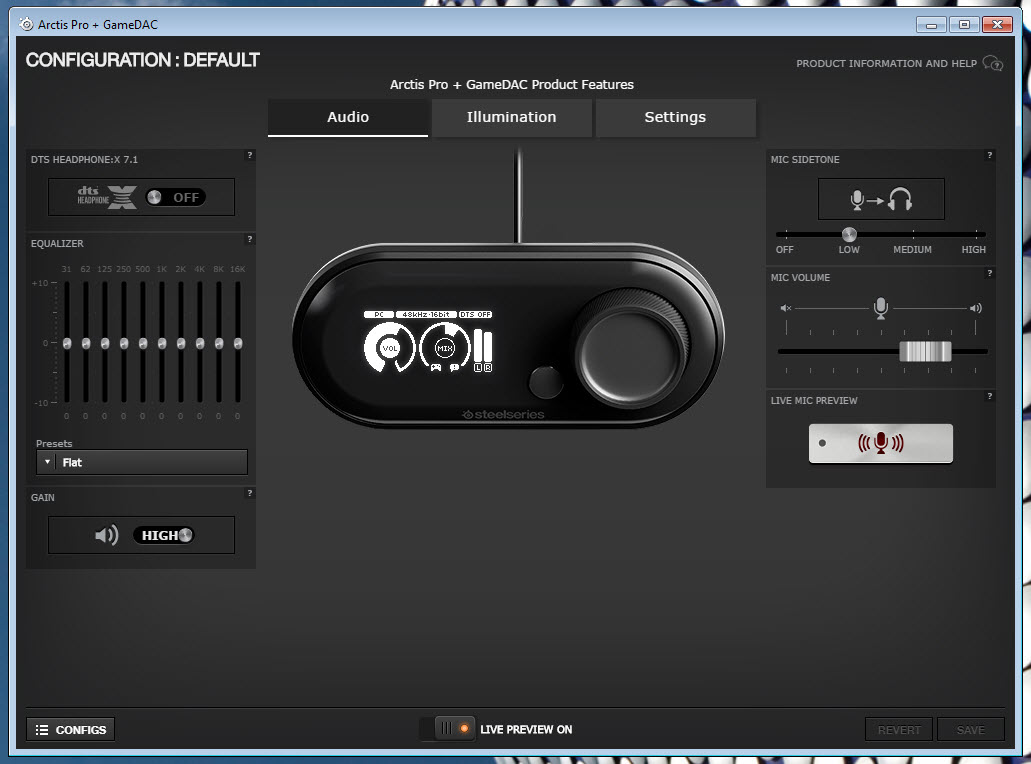Open the CONFIGS list
The height and width of the screenshot is (764, 1031).
click(70, 730)
